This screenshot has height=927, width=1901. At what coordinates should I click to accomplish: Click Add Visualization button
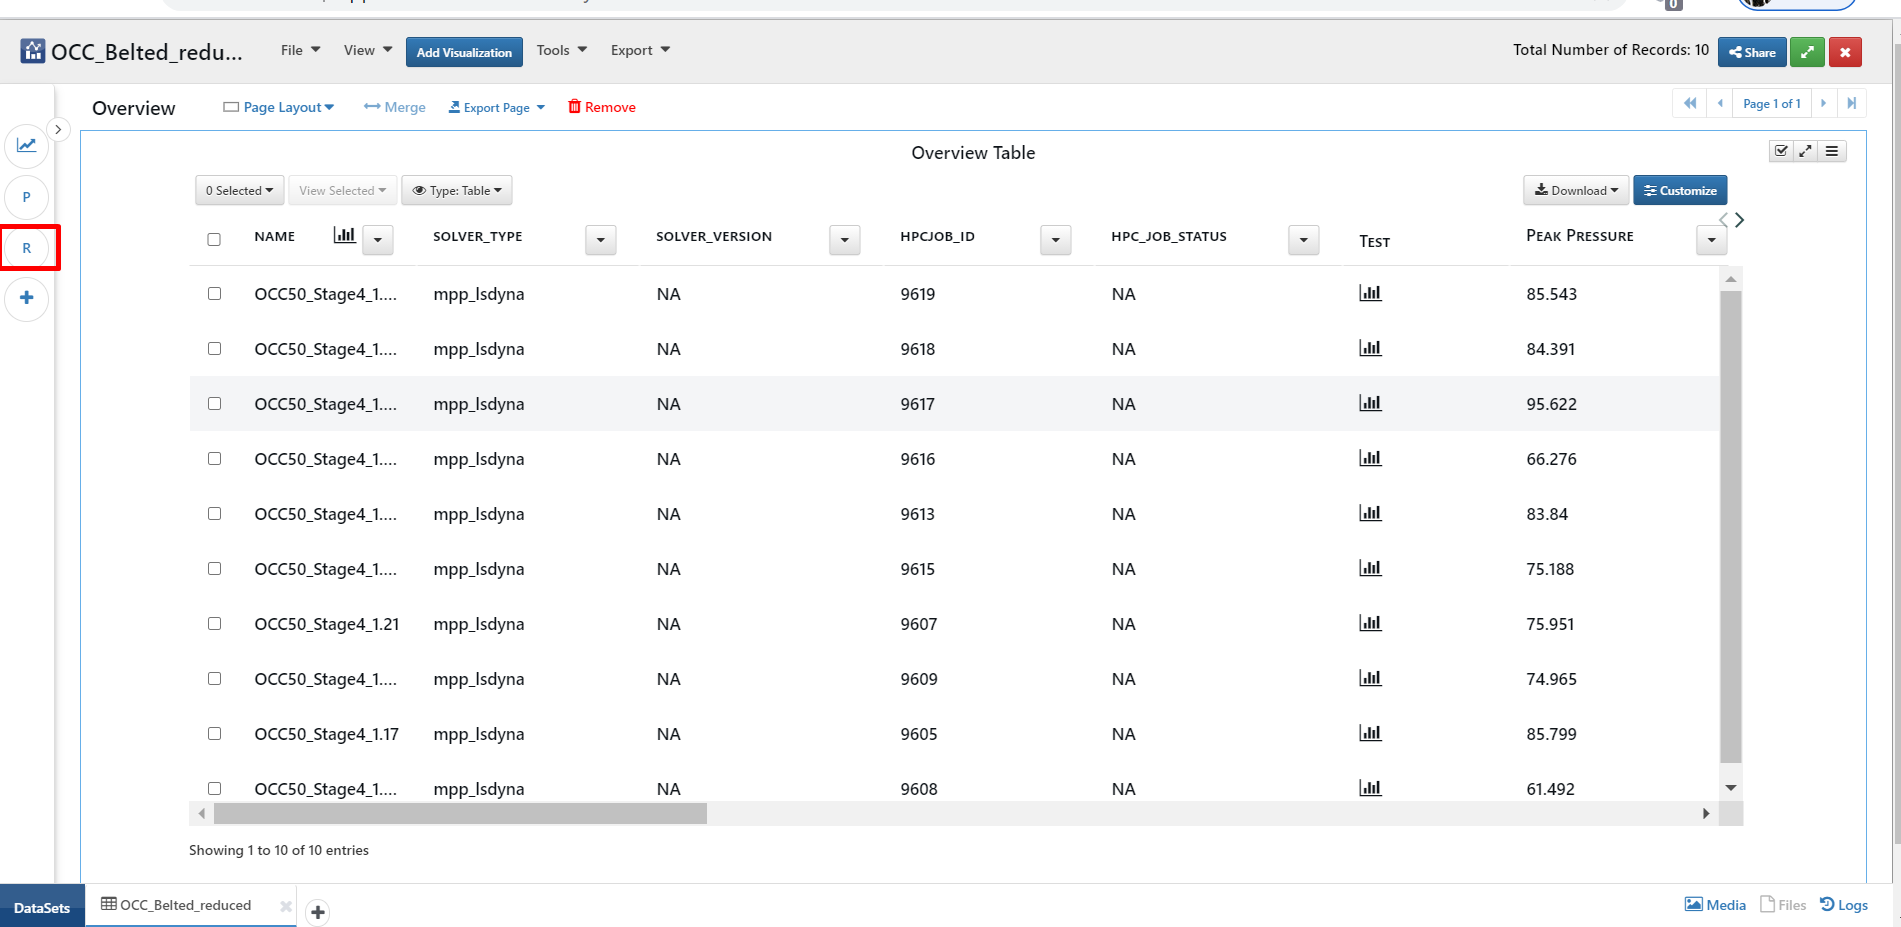tap(464, 52)
